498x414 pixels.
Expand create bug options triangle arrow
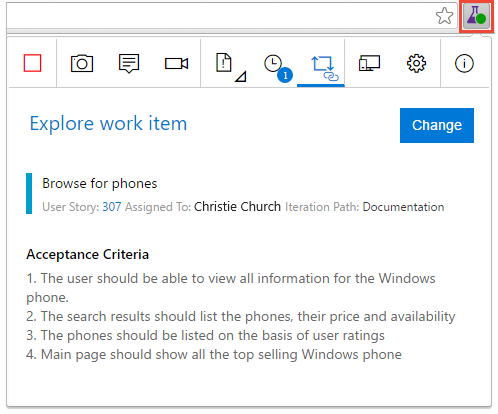point(241,76)
